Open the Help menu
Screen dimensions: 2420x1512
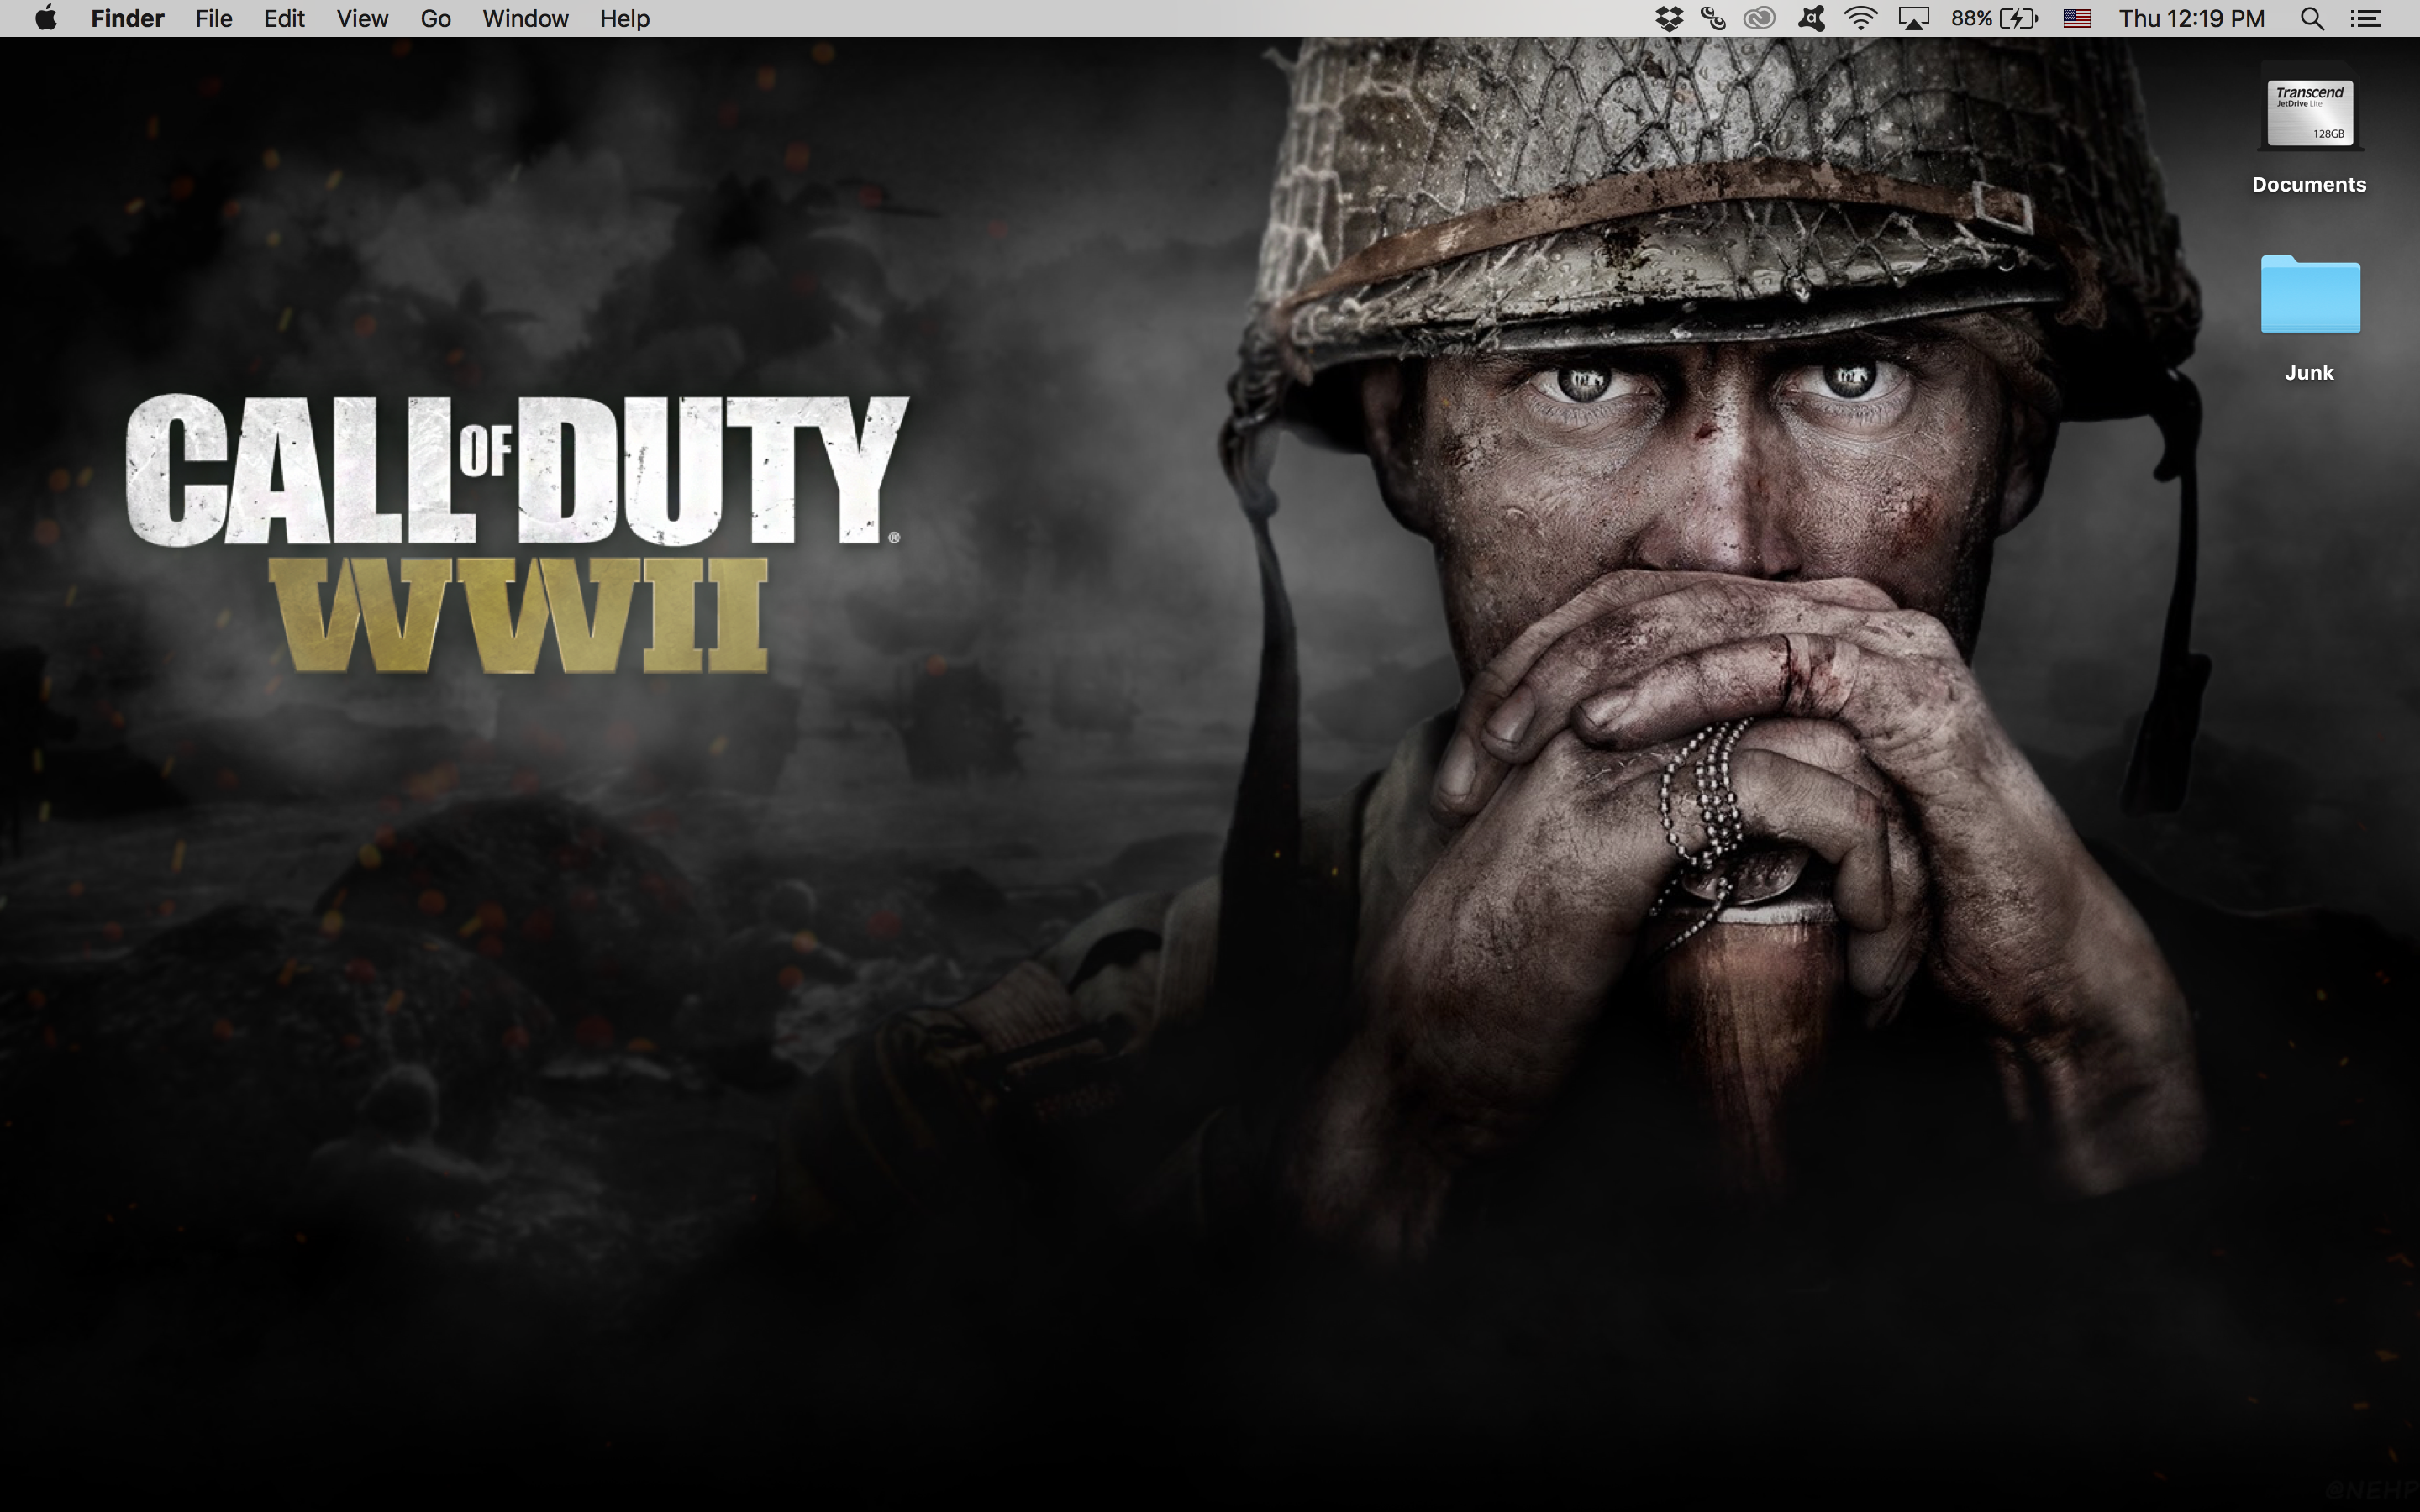point(624,18)
